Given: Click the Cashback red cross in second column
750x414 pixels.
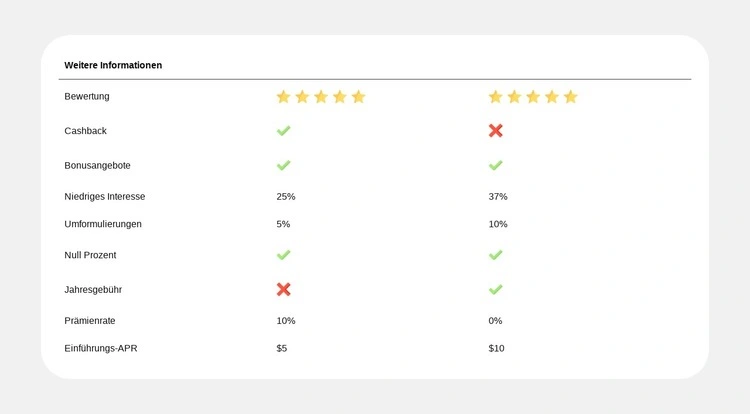Looking at the screenshot, I should pos(496,131).
